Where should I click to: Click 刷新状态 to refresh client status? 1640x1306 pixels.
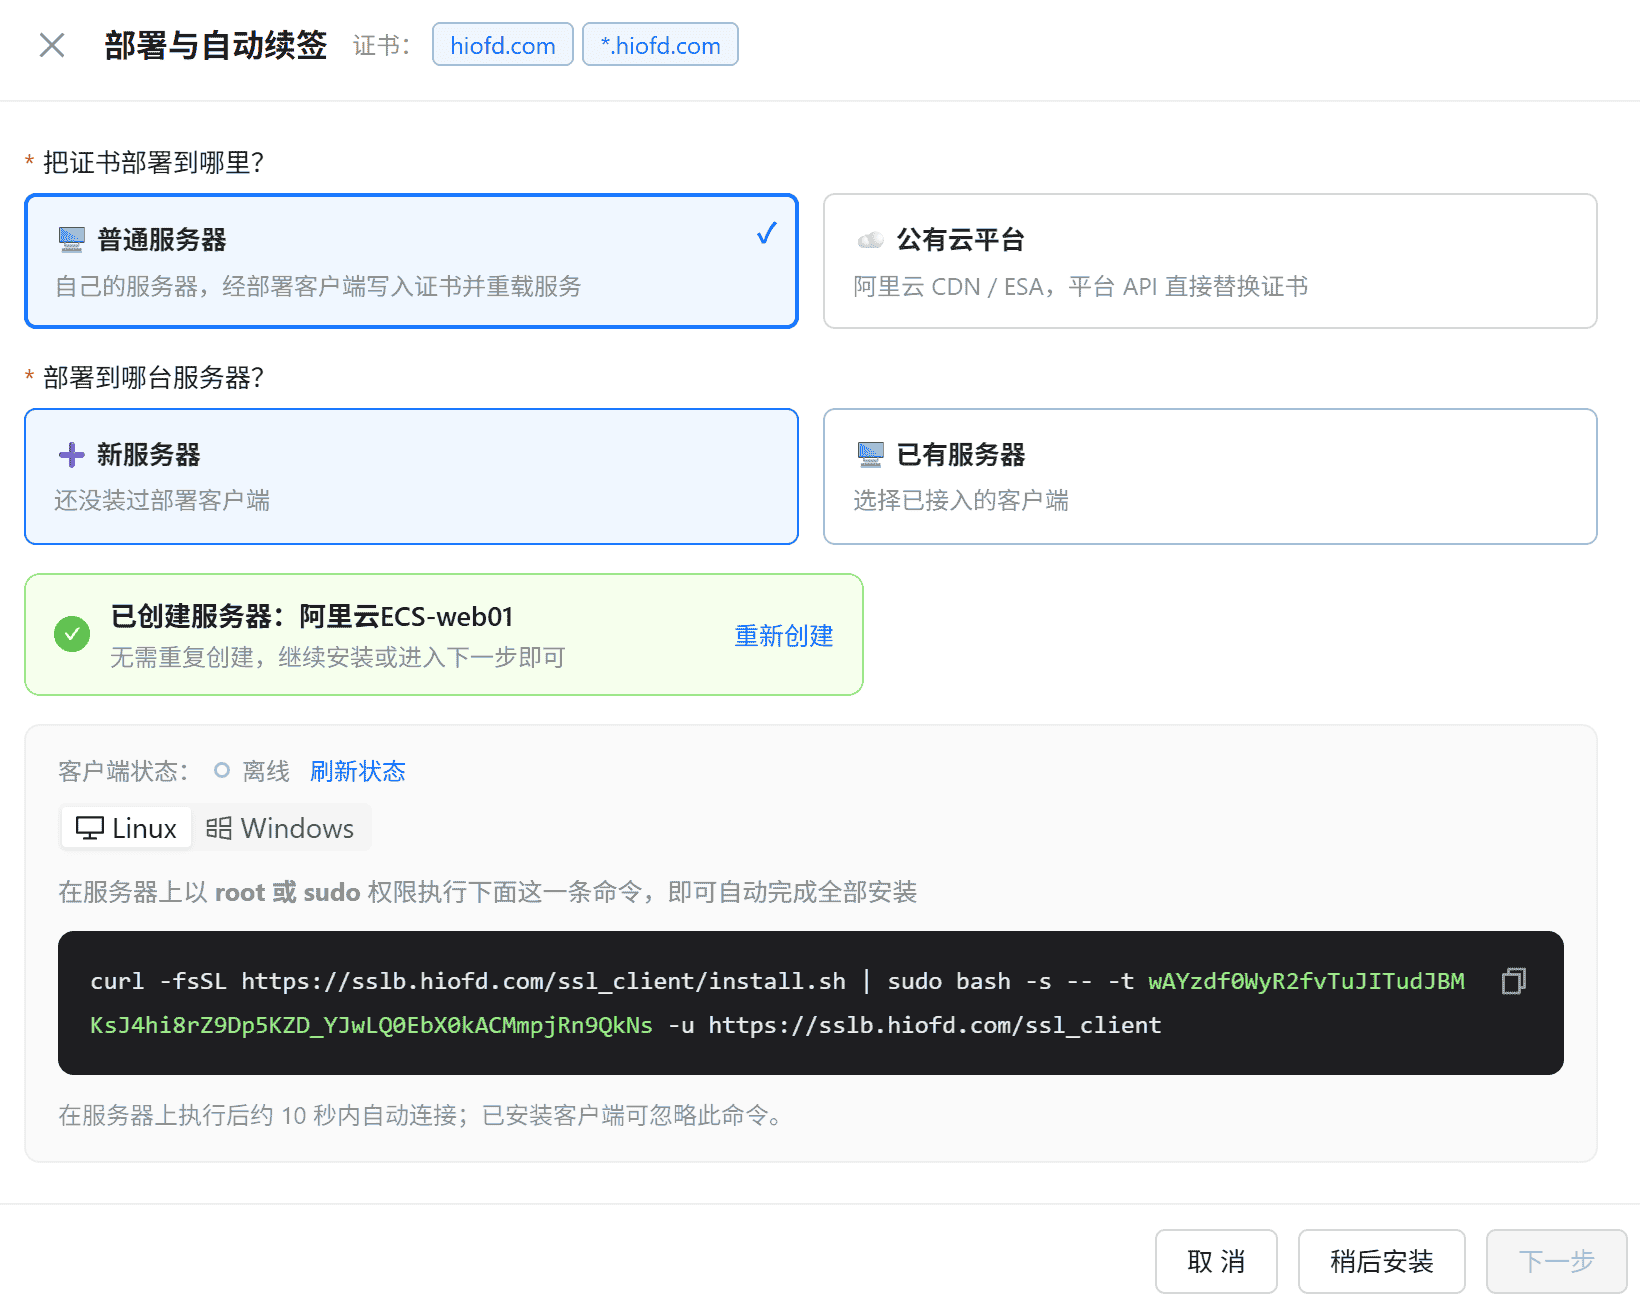click(358, 771)
